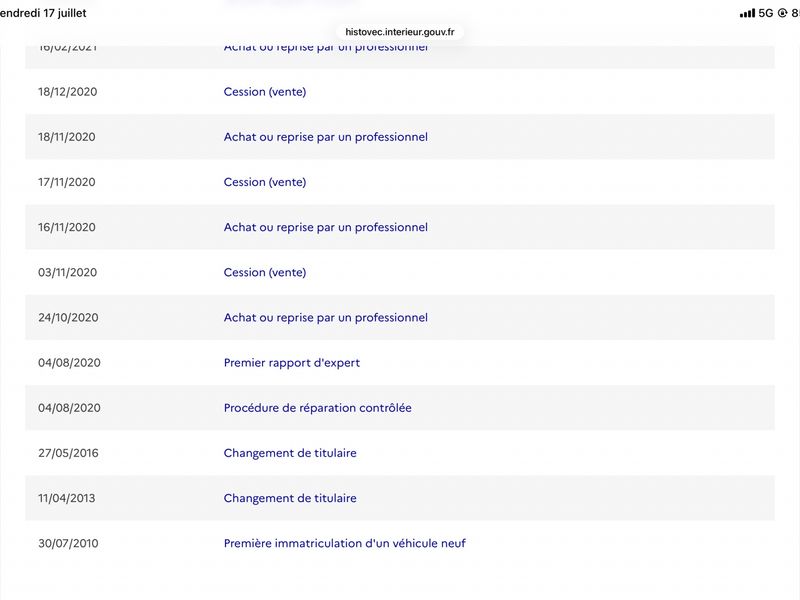Tap the date 04/08/2020 beside expert report
Screen dimensions: 800x600
point(69,363)
